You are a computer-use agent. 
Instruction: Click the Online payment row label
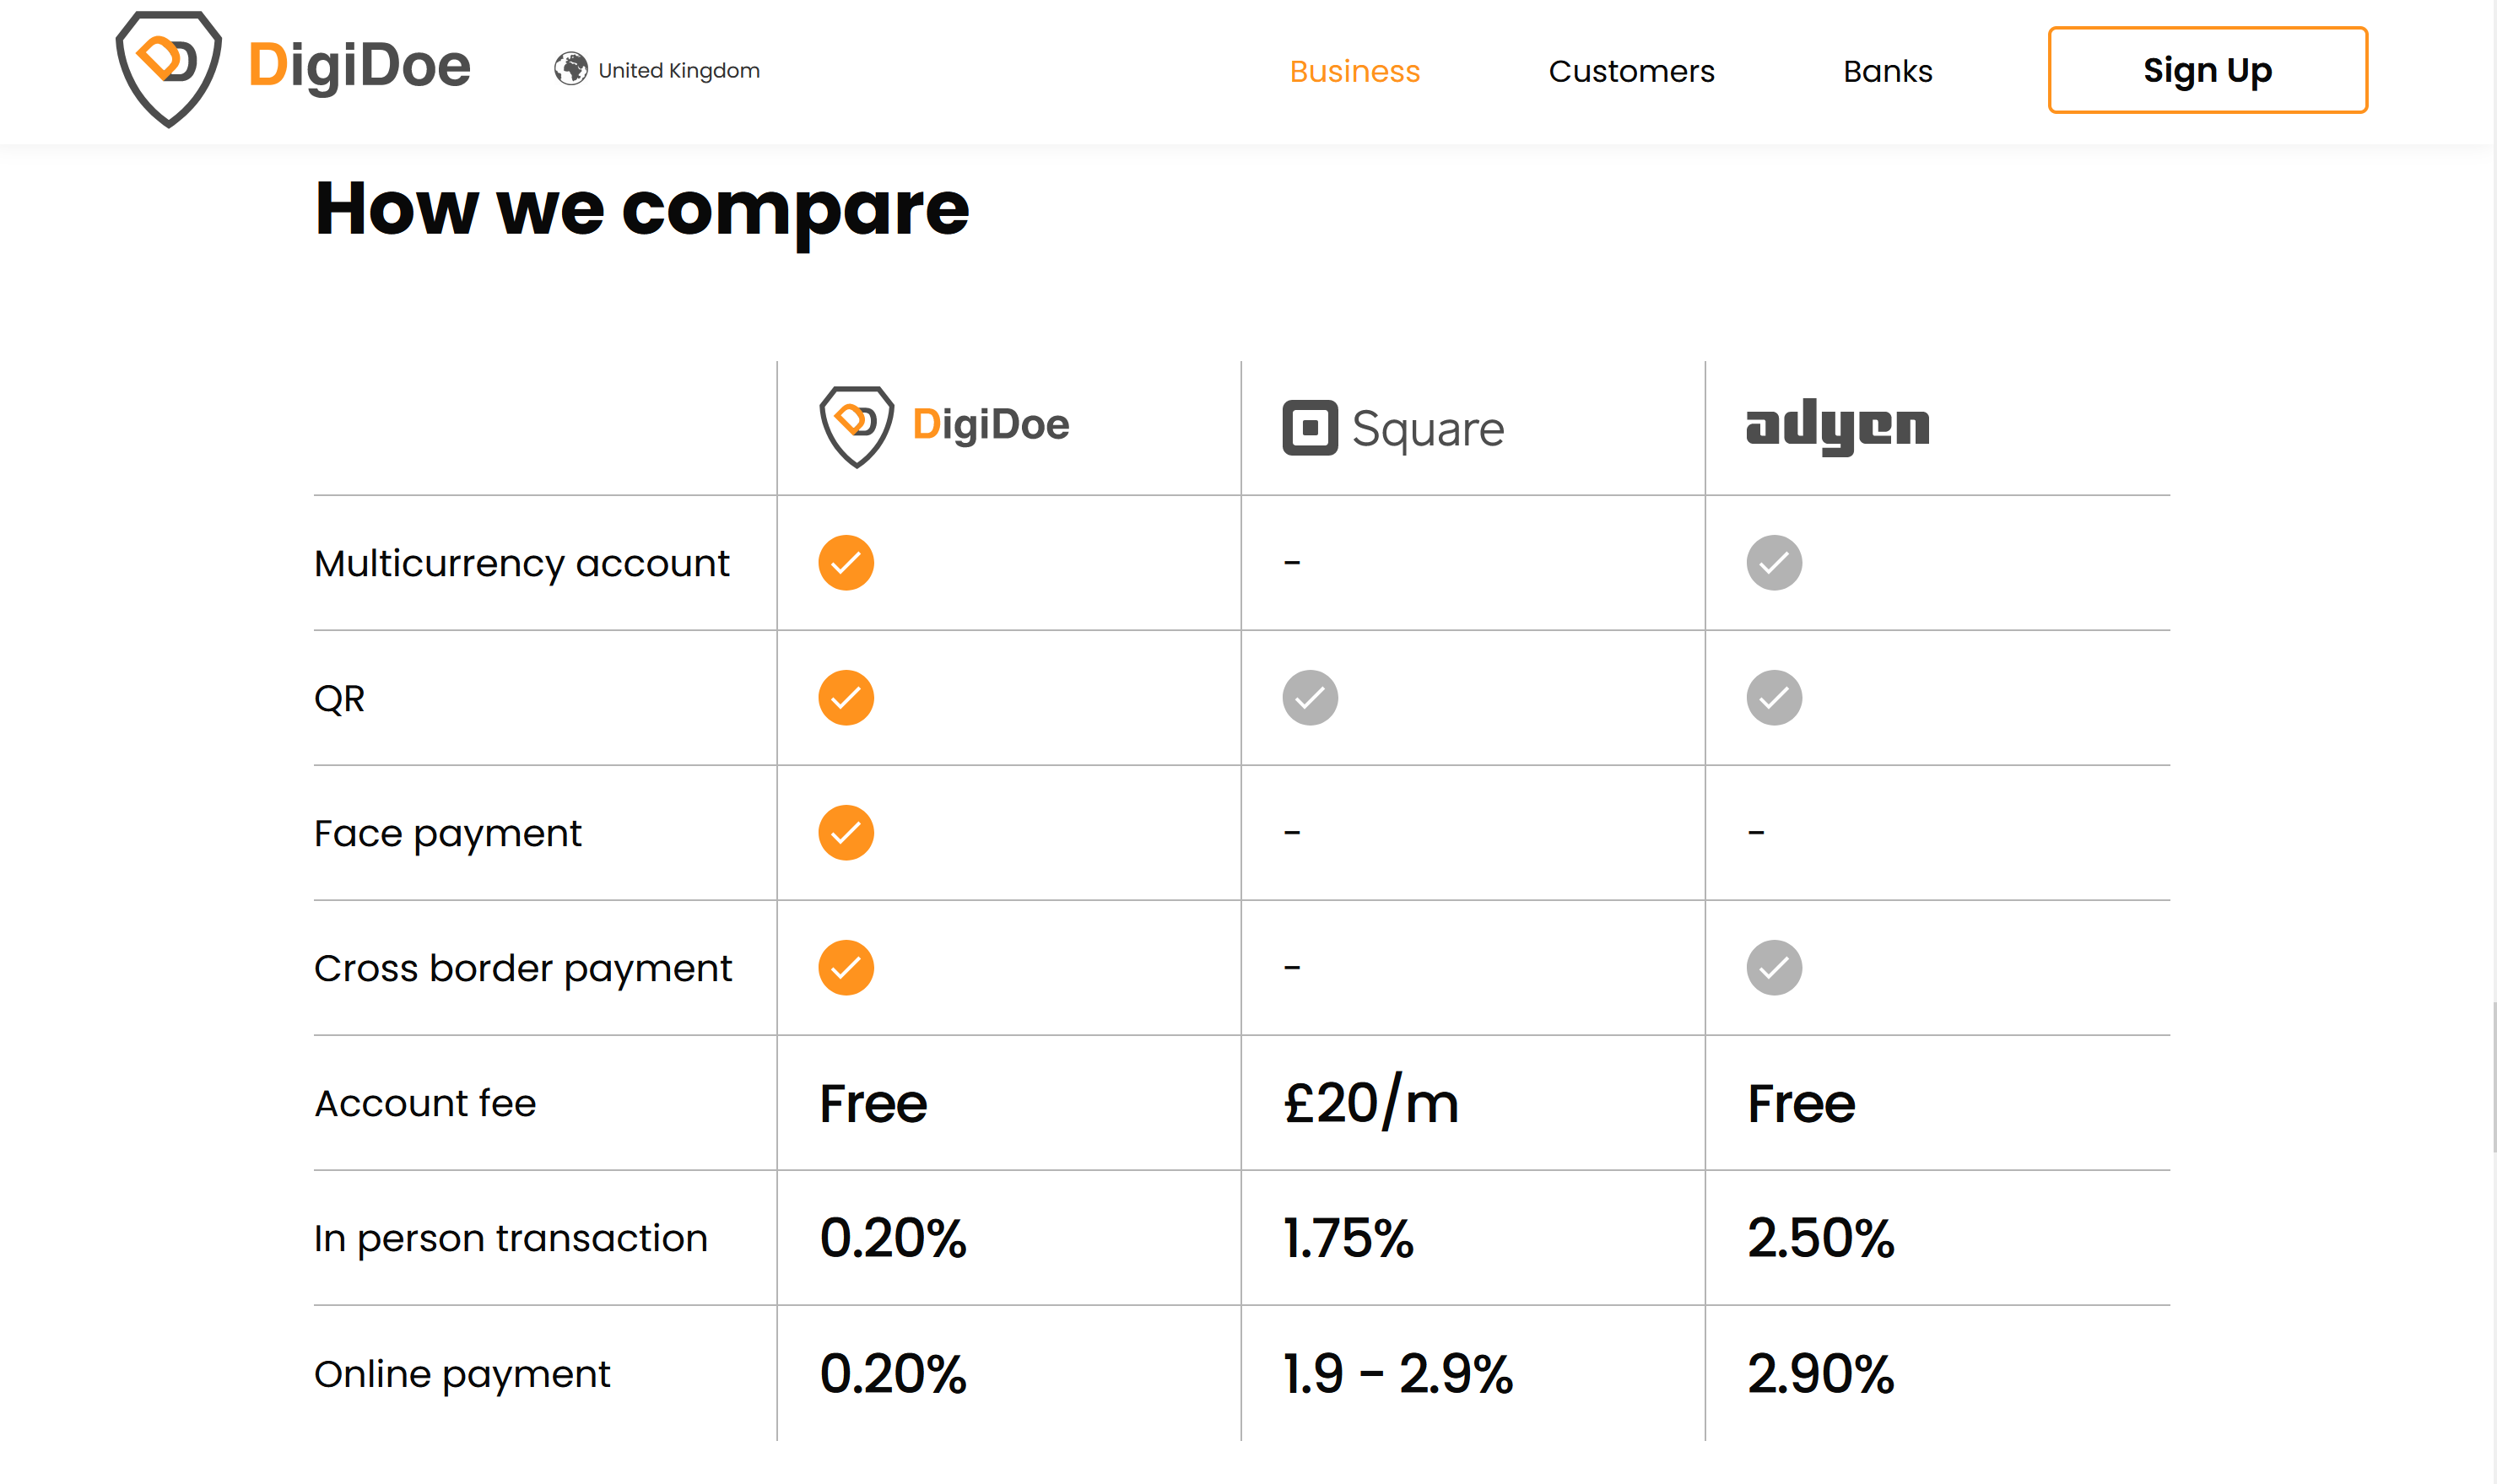461,1374
